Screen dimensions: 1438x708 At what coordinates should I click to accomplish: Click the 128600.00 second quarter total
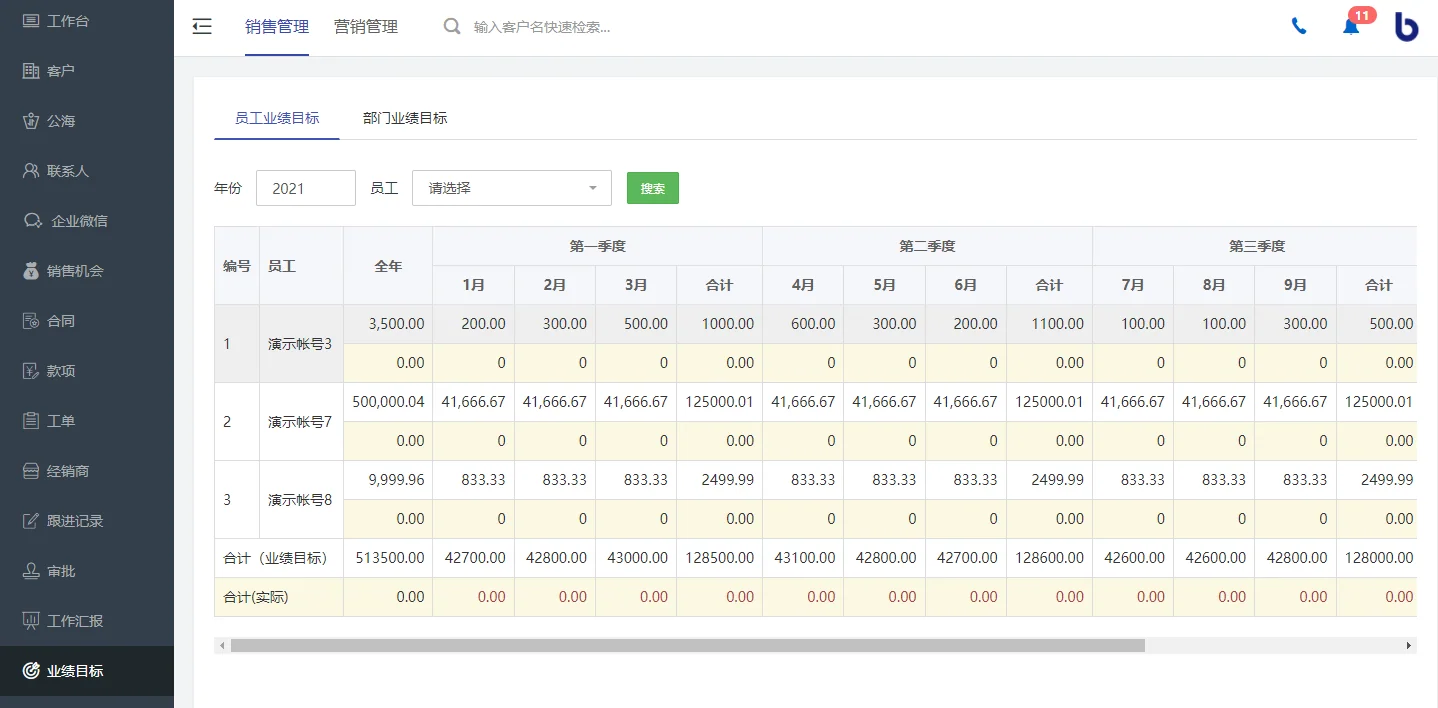point(1049,558)
